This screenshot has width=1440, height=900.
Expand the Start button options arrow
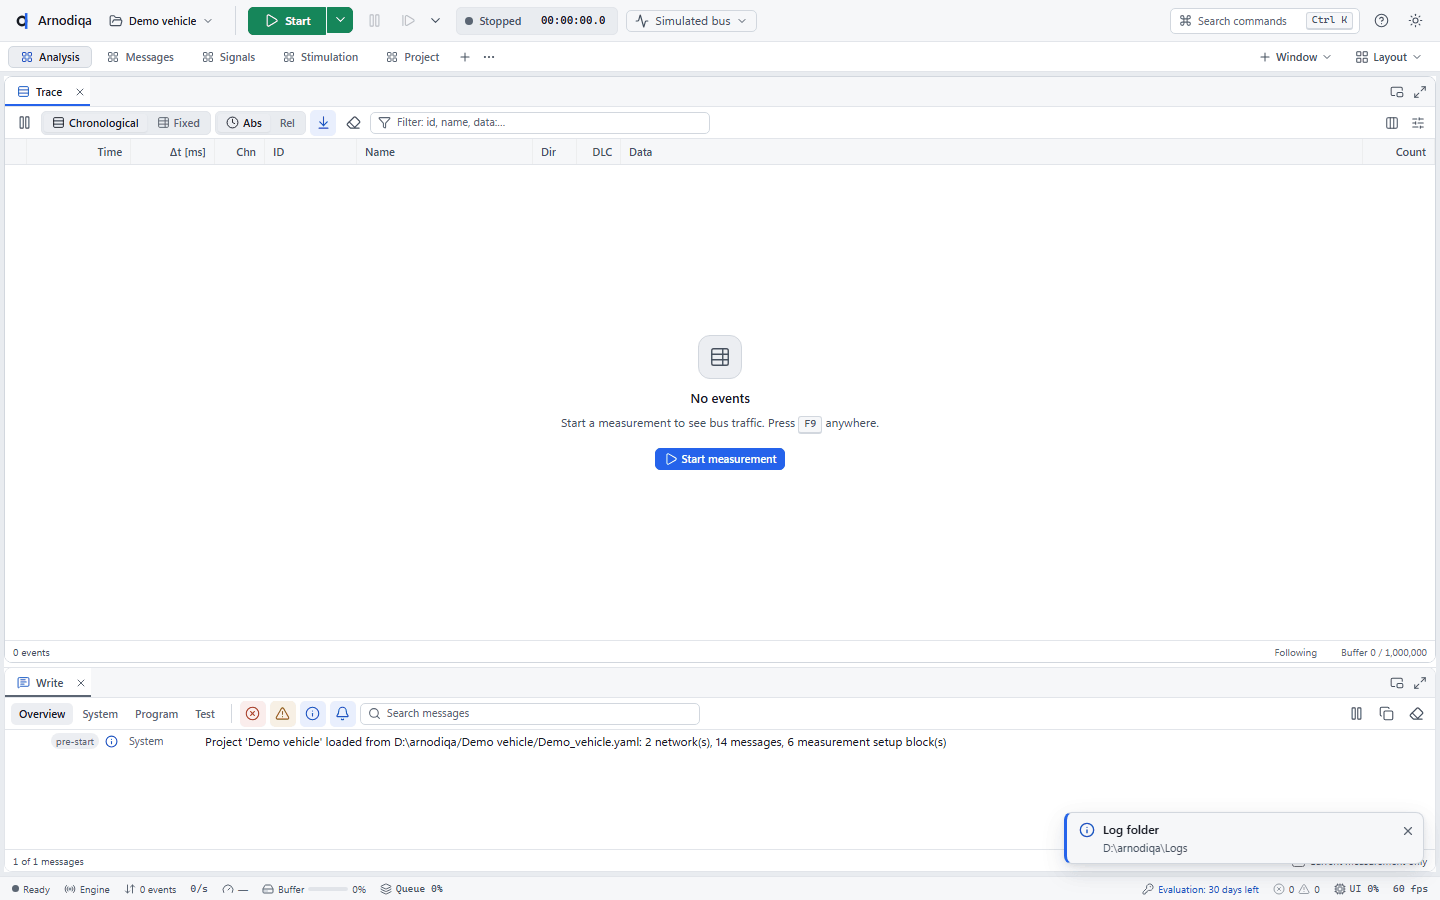click(340, 21)
